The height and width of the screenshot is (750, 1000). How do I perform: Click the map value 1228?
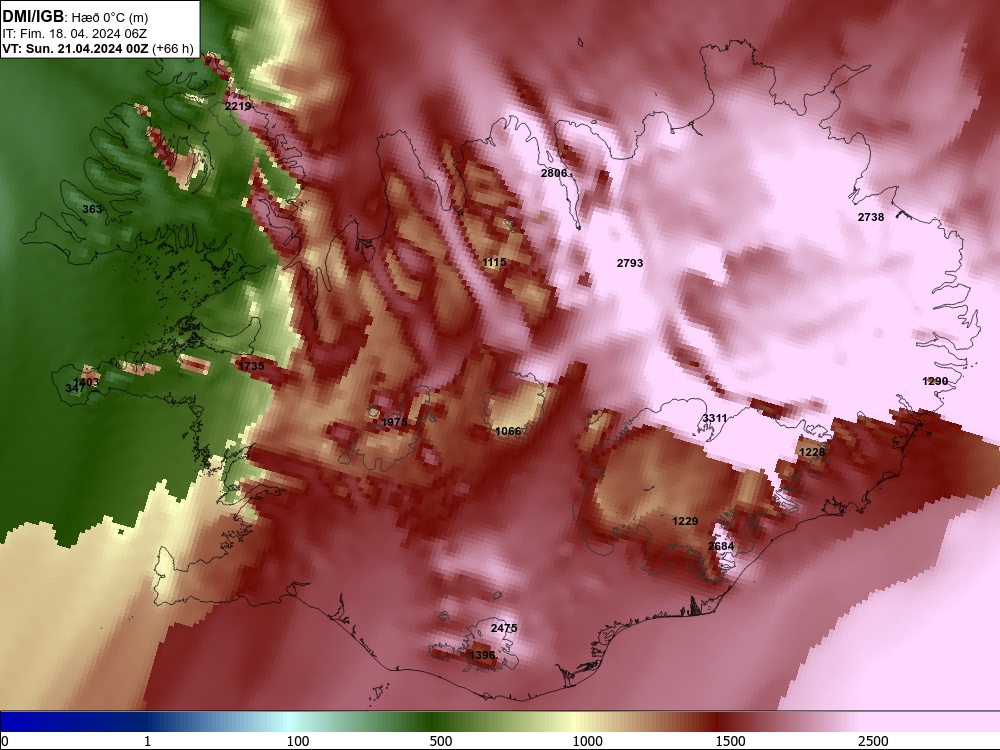[x=812, y=452]
